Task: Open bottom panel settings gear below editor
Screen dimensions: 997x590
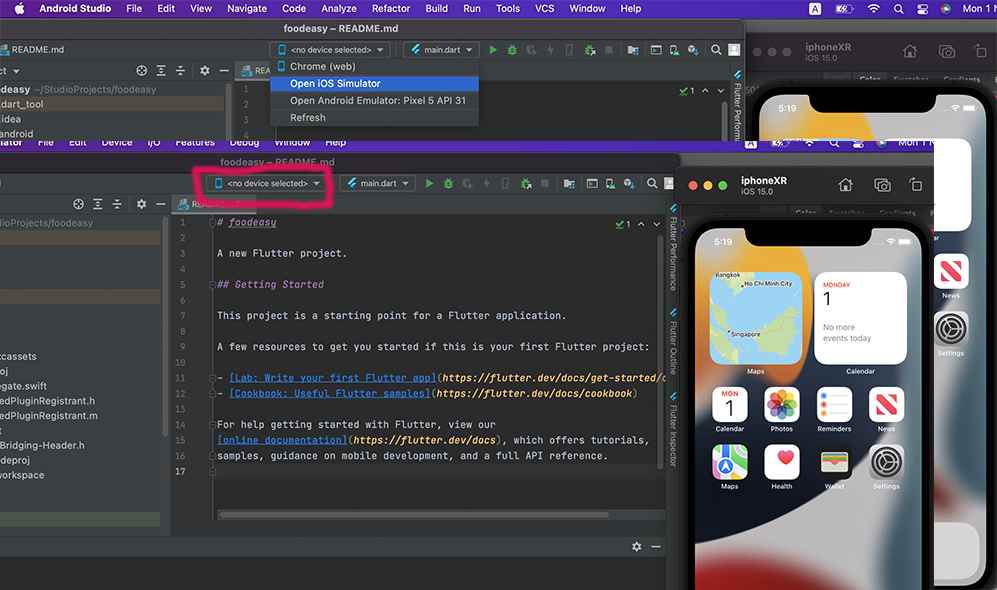Action: [x=636, y=546]
